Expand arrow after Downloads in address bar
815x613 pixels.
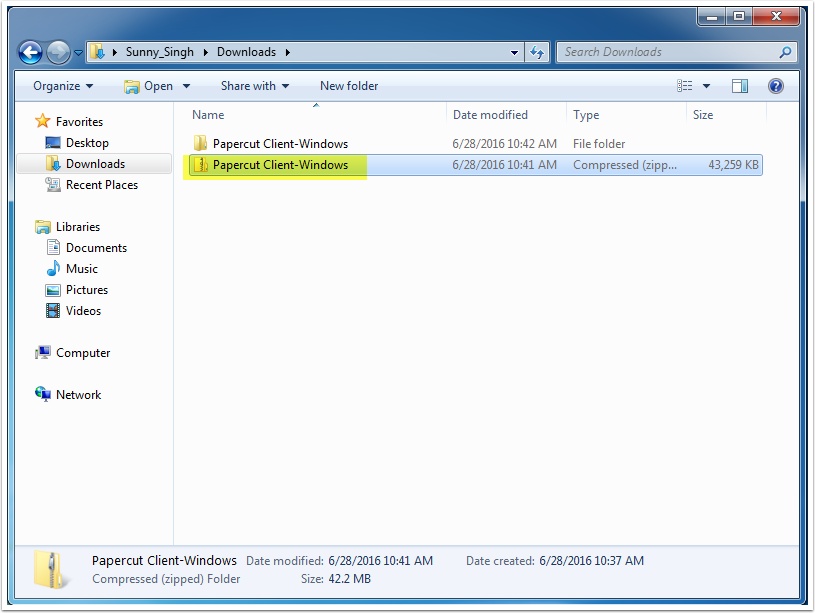pos(287,53)
